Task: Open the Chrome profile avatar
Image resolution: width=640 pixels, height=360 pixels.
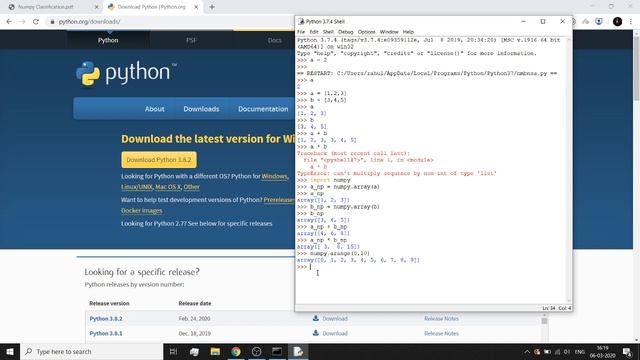Action: (618, 22)
